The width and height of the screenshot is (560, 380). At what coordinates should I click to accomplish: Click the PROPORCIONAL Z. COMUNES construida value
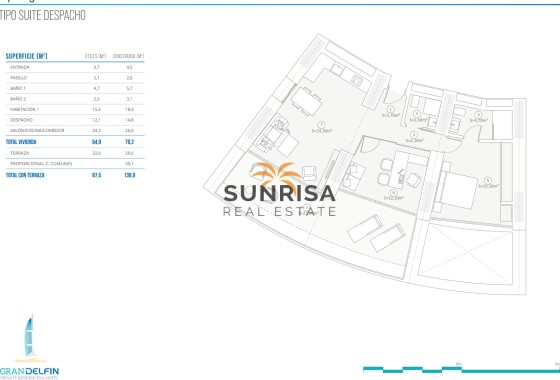(129, 164)
